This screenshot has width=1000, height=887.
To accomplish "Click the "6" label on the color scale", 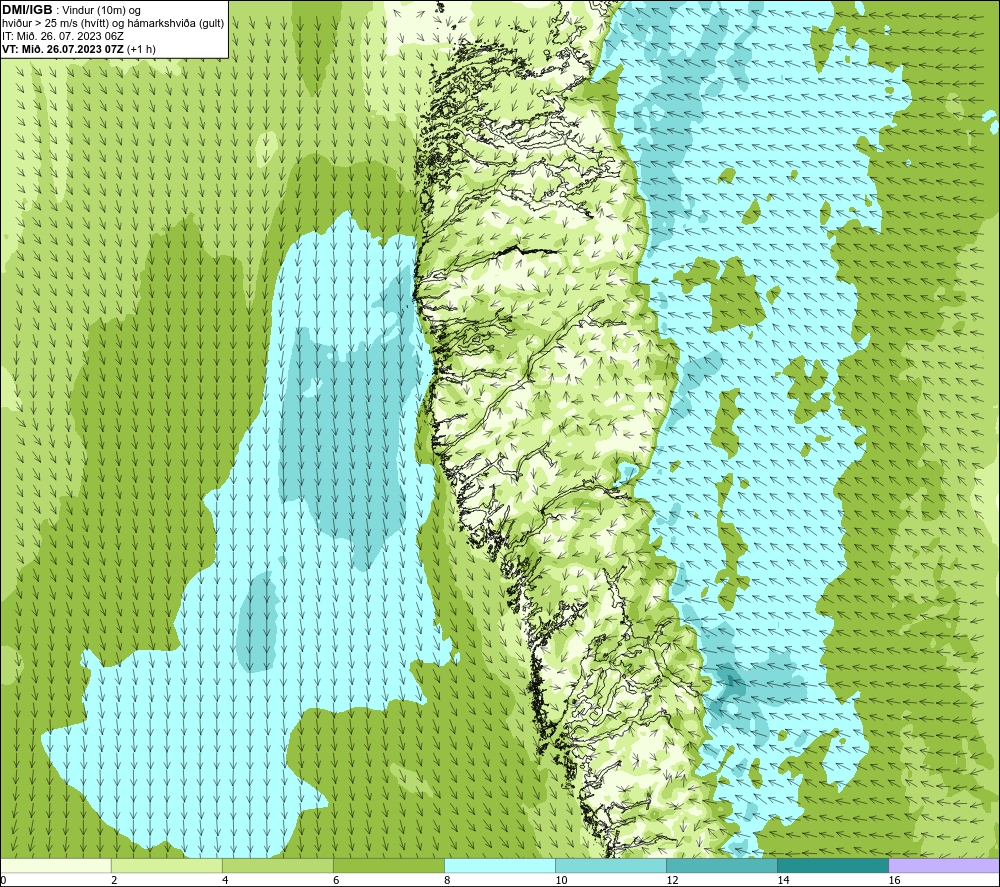I will [336, 881].
